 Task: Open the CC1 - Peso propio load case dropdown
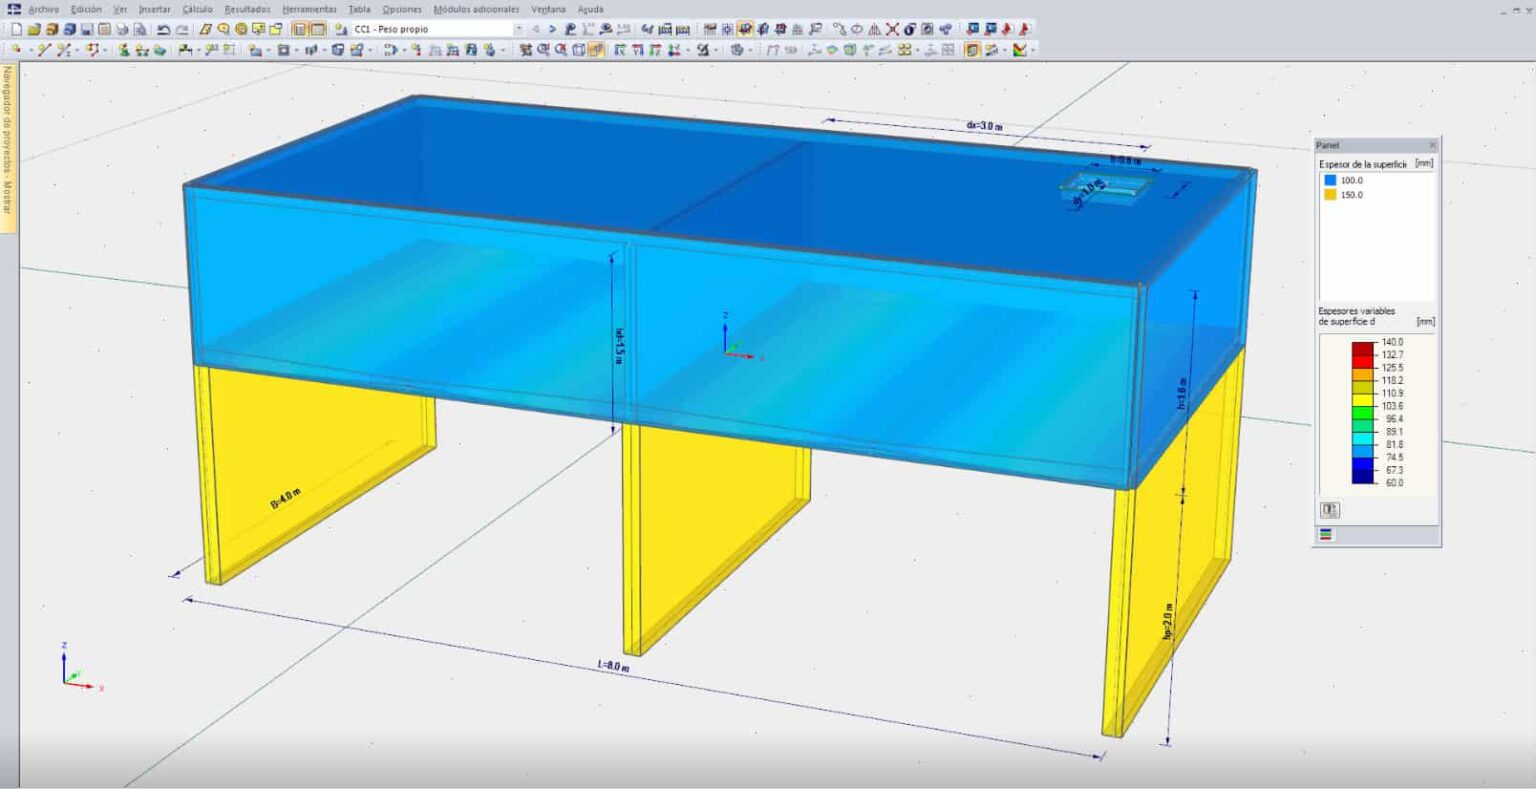point(519,29)
